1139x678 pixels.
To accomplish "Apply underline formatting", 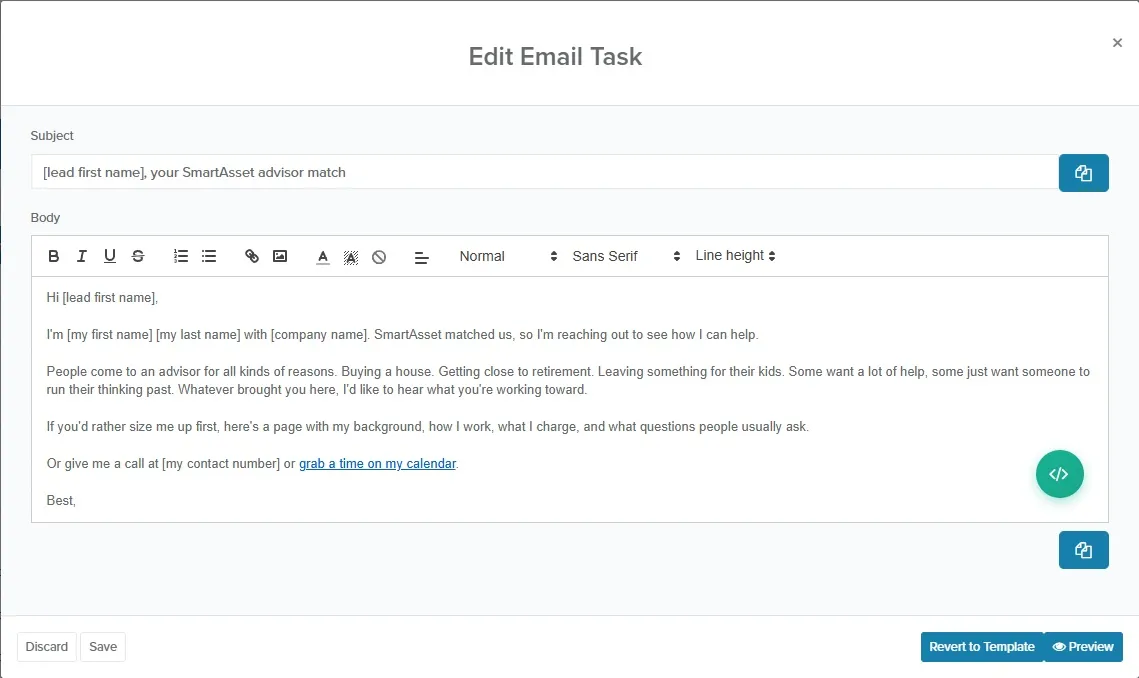I will point(110,256).
